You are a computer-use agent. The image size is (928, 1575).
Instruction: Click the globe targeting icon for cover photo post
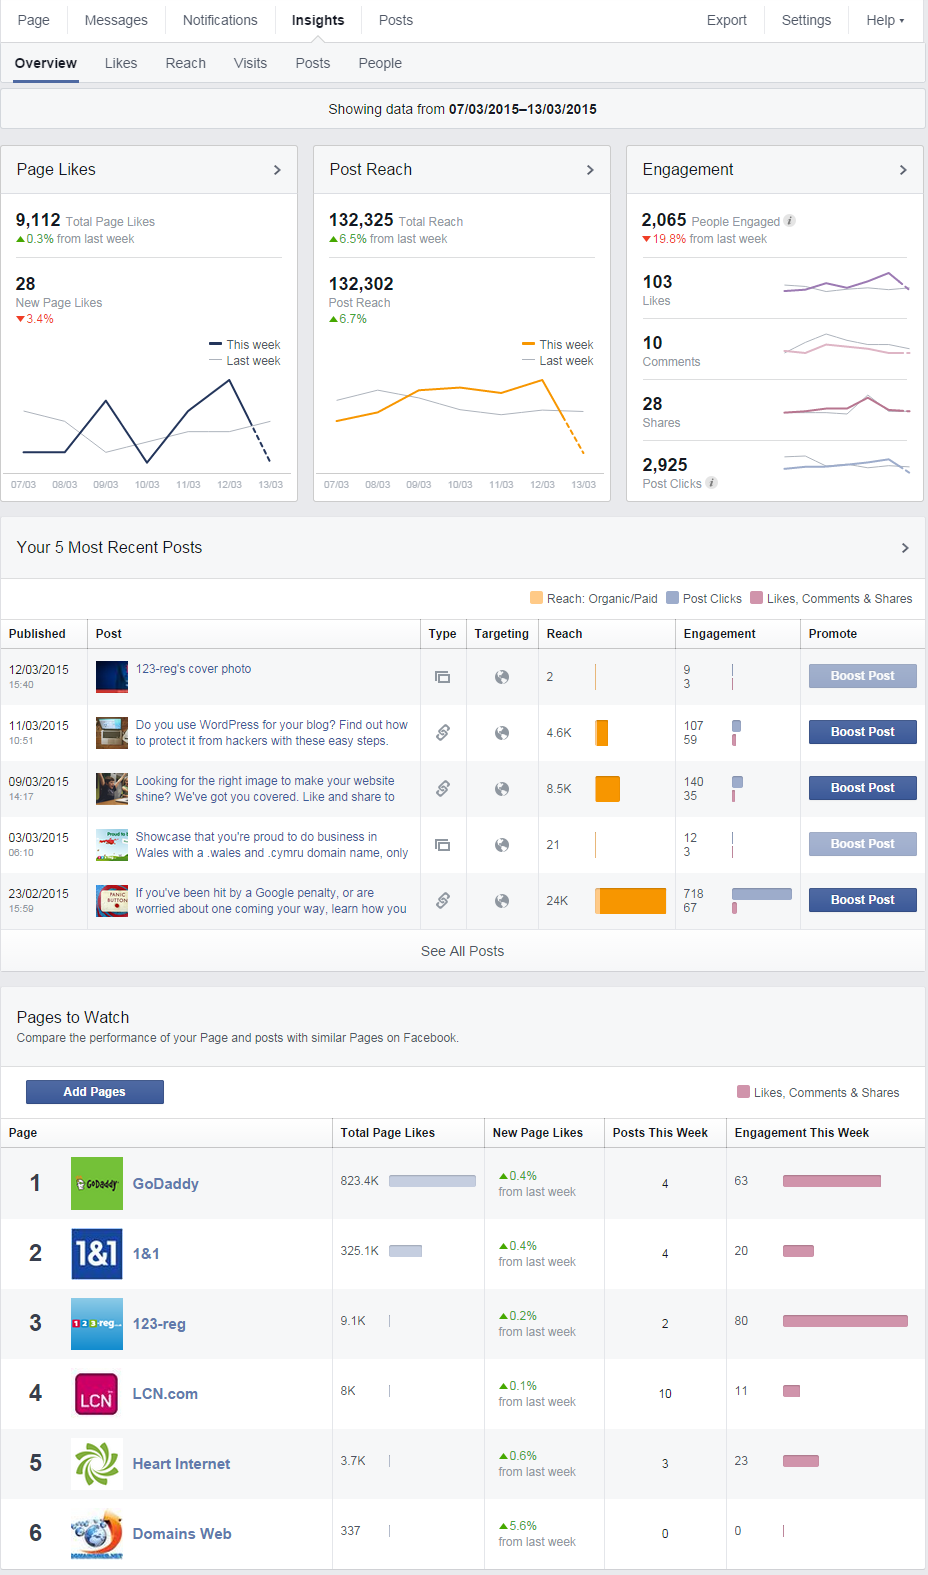click(x=502, y=677)
